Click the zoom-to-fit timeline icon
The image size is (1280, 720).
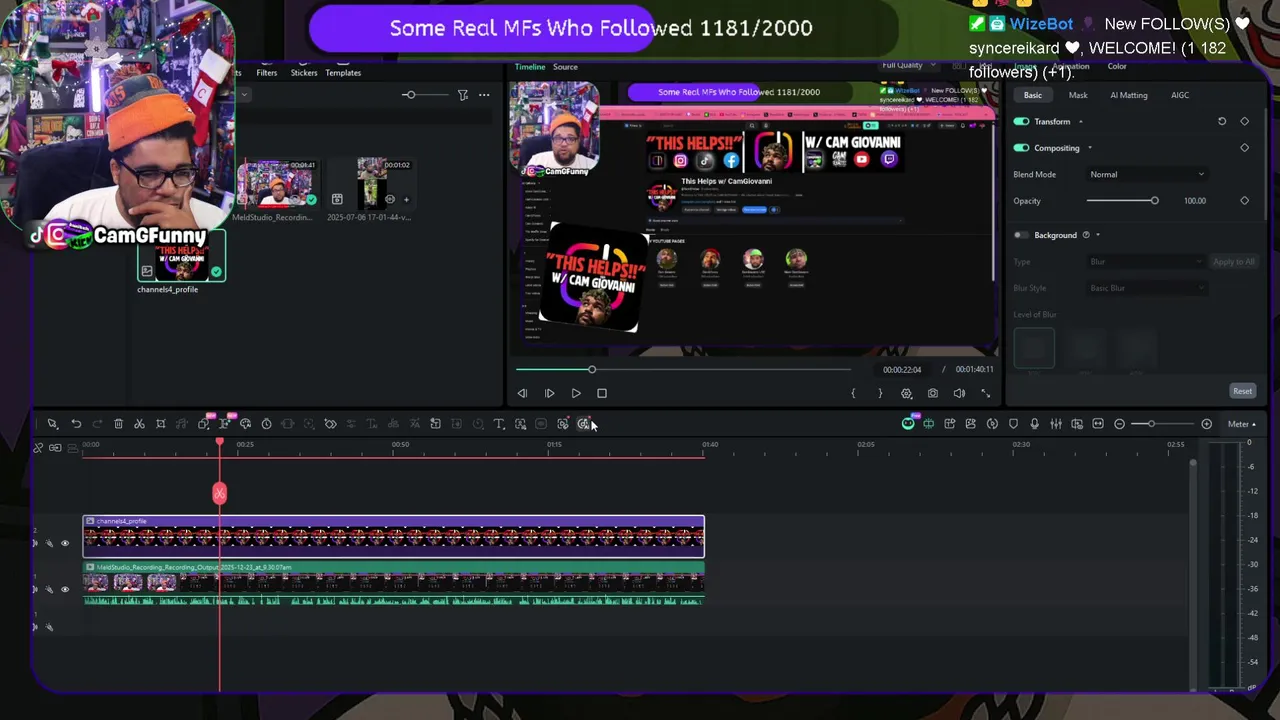(x=1098, y=424)
